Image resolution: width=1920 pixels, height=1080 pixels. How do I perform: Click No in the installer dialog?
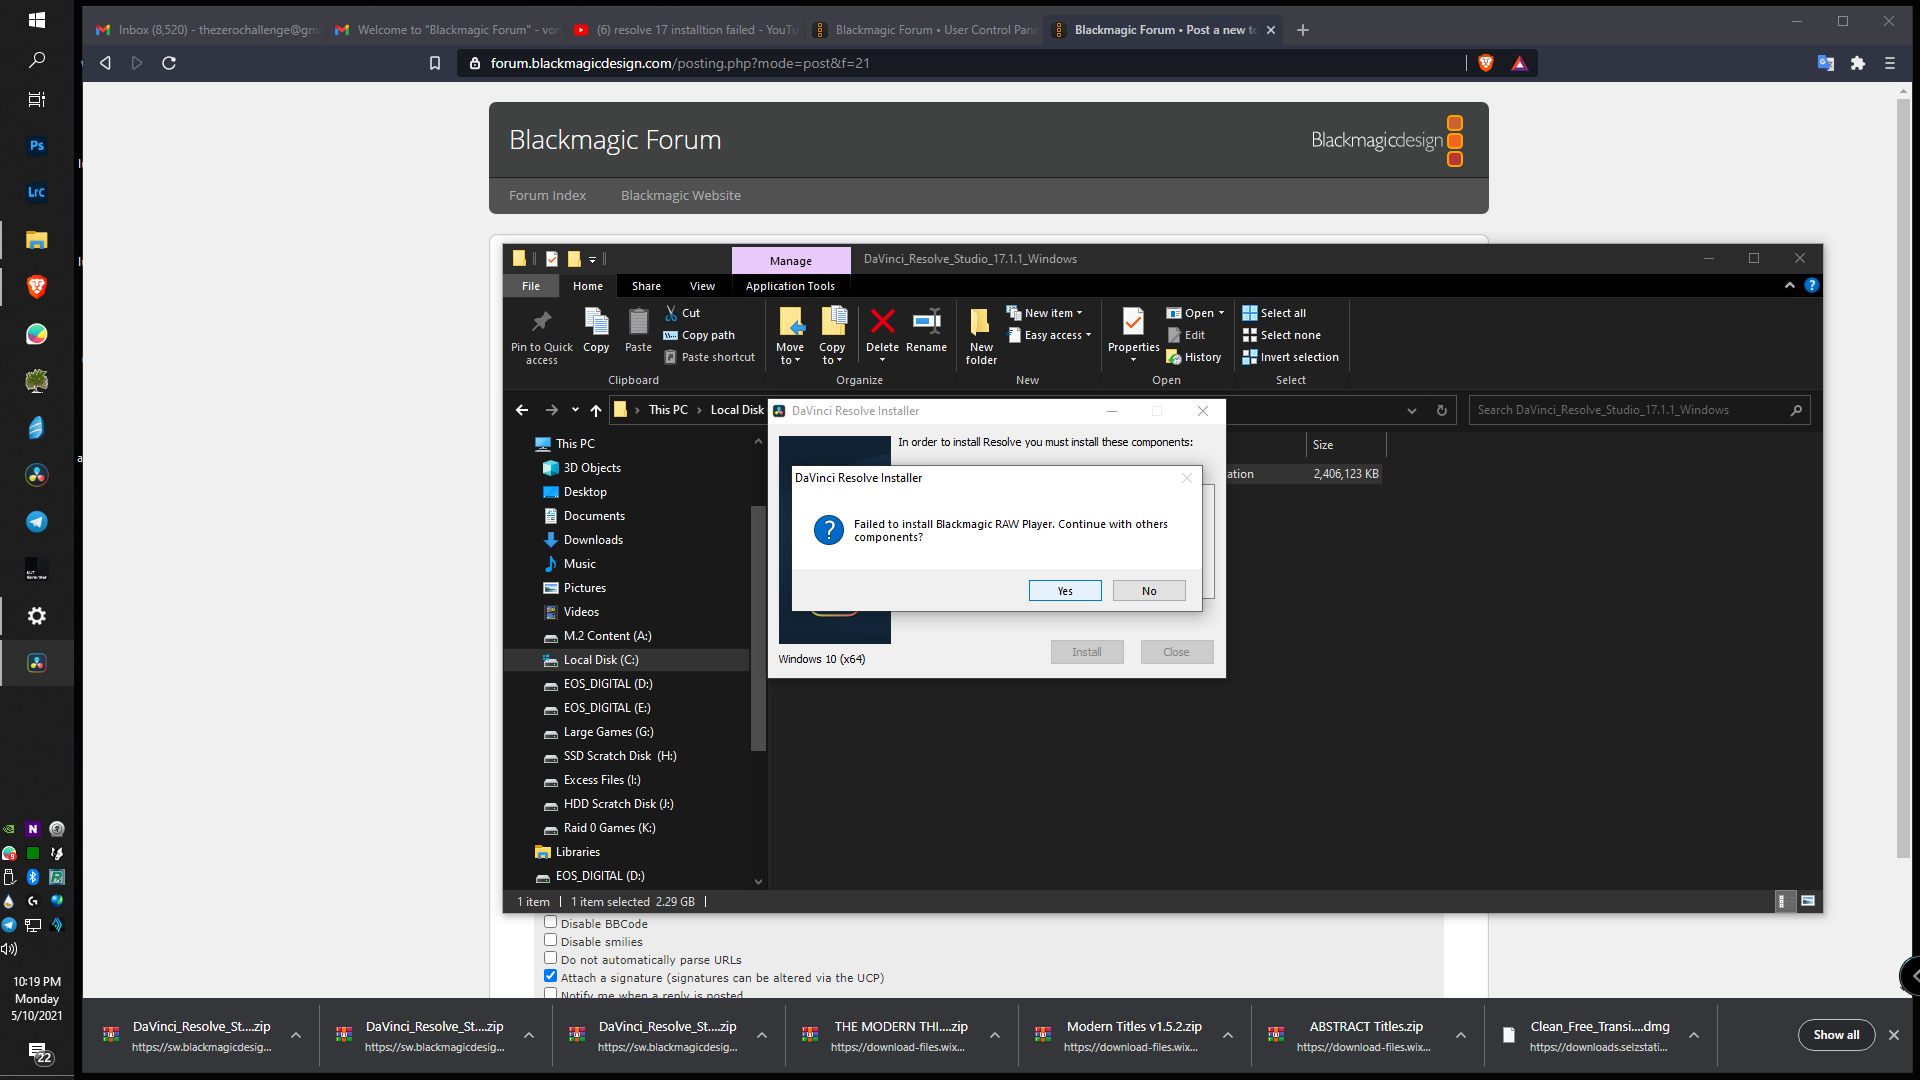coord(1149,591)
